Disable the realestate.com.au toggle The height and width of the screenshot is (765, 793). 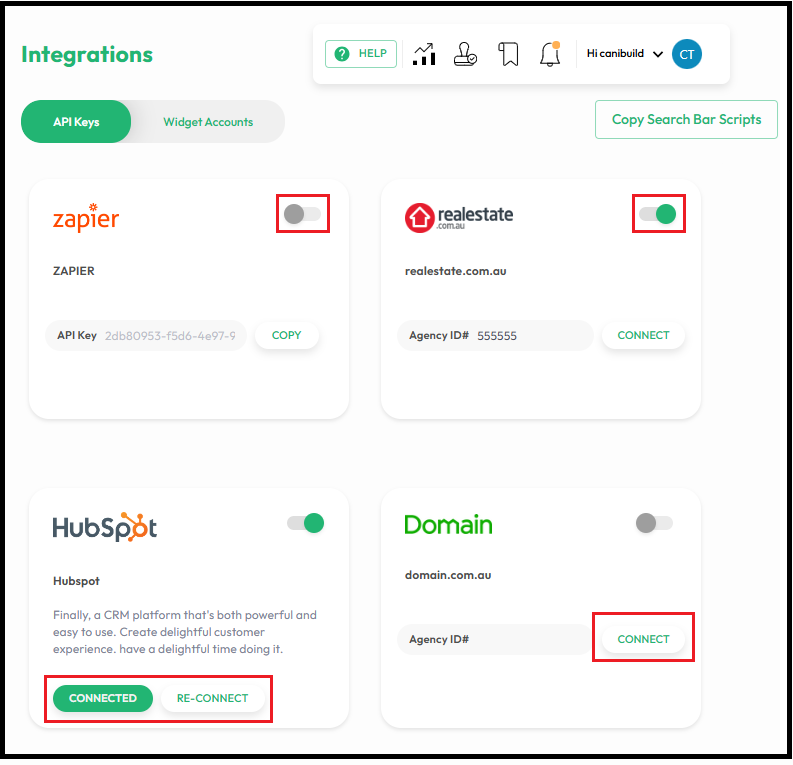tap(657, 214)
